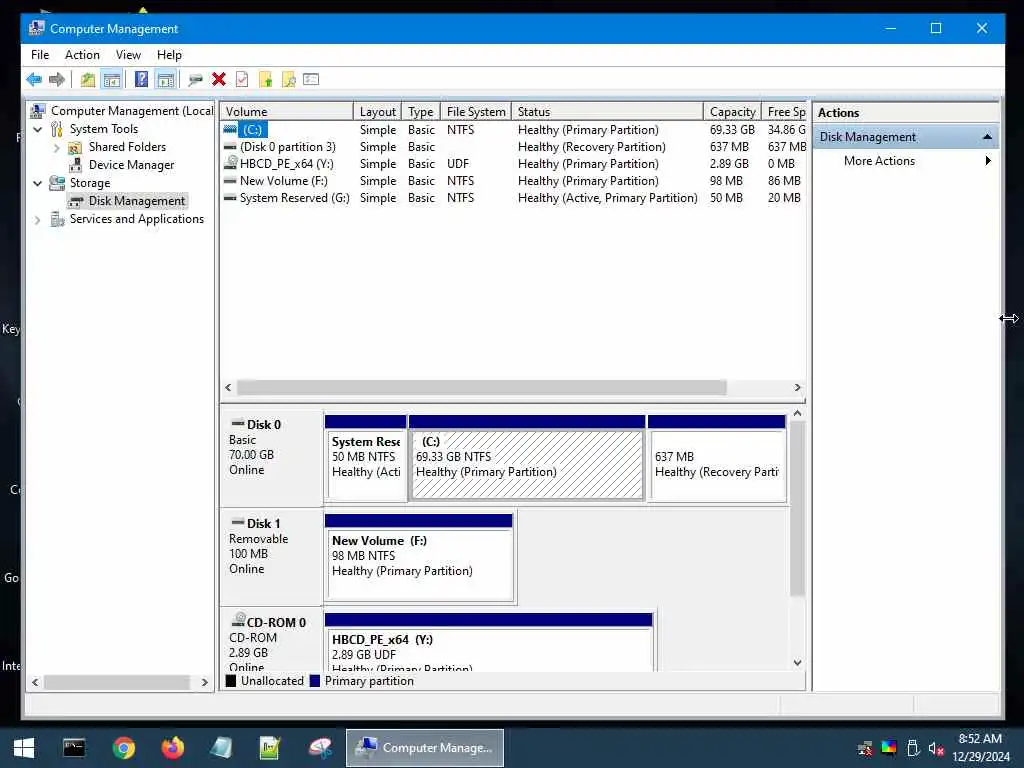Select the (Disk 0 partition 3) row
The image size is (1024, 768).
click(513, 147)
